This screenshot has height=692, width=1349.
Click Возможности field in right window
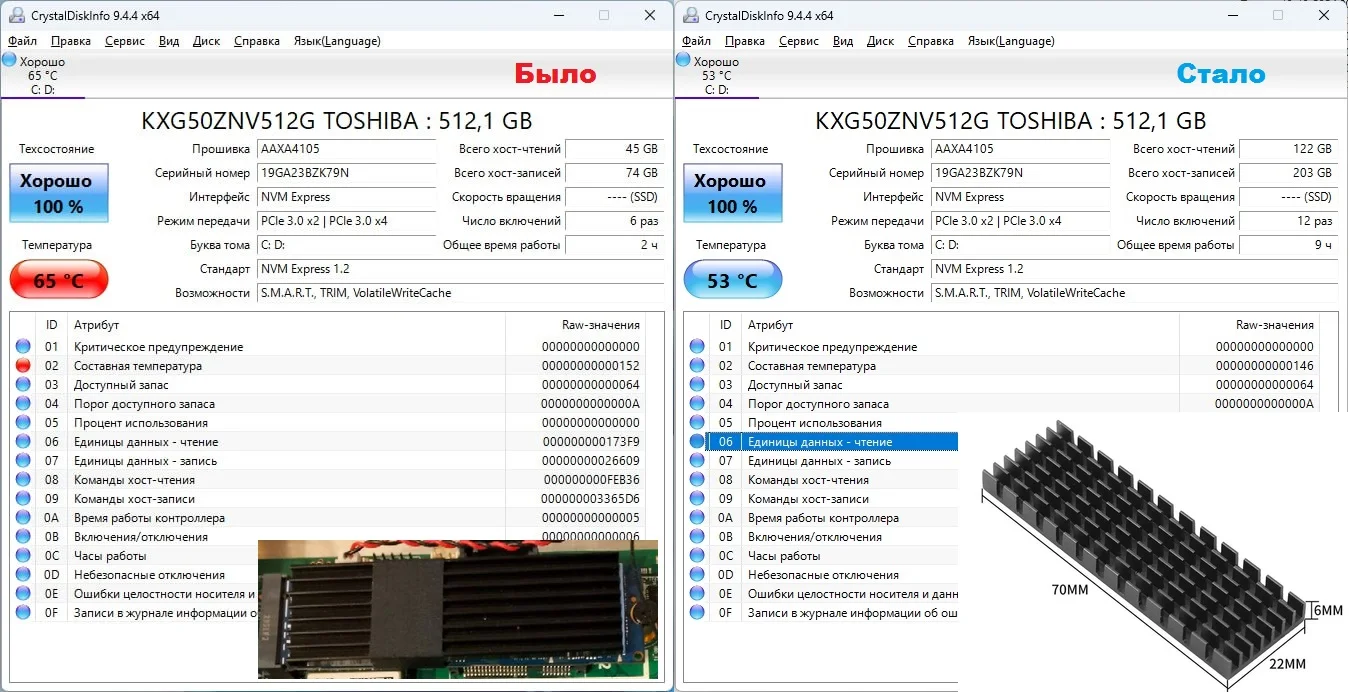(1134, 293)
